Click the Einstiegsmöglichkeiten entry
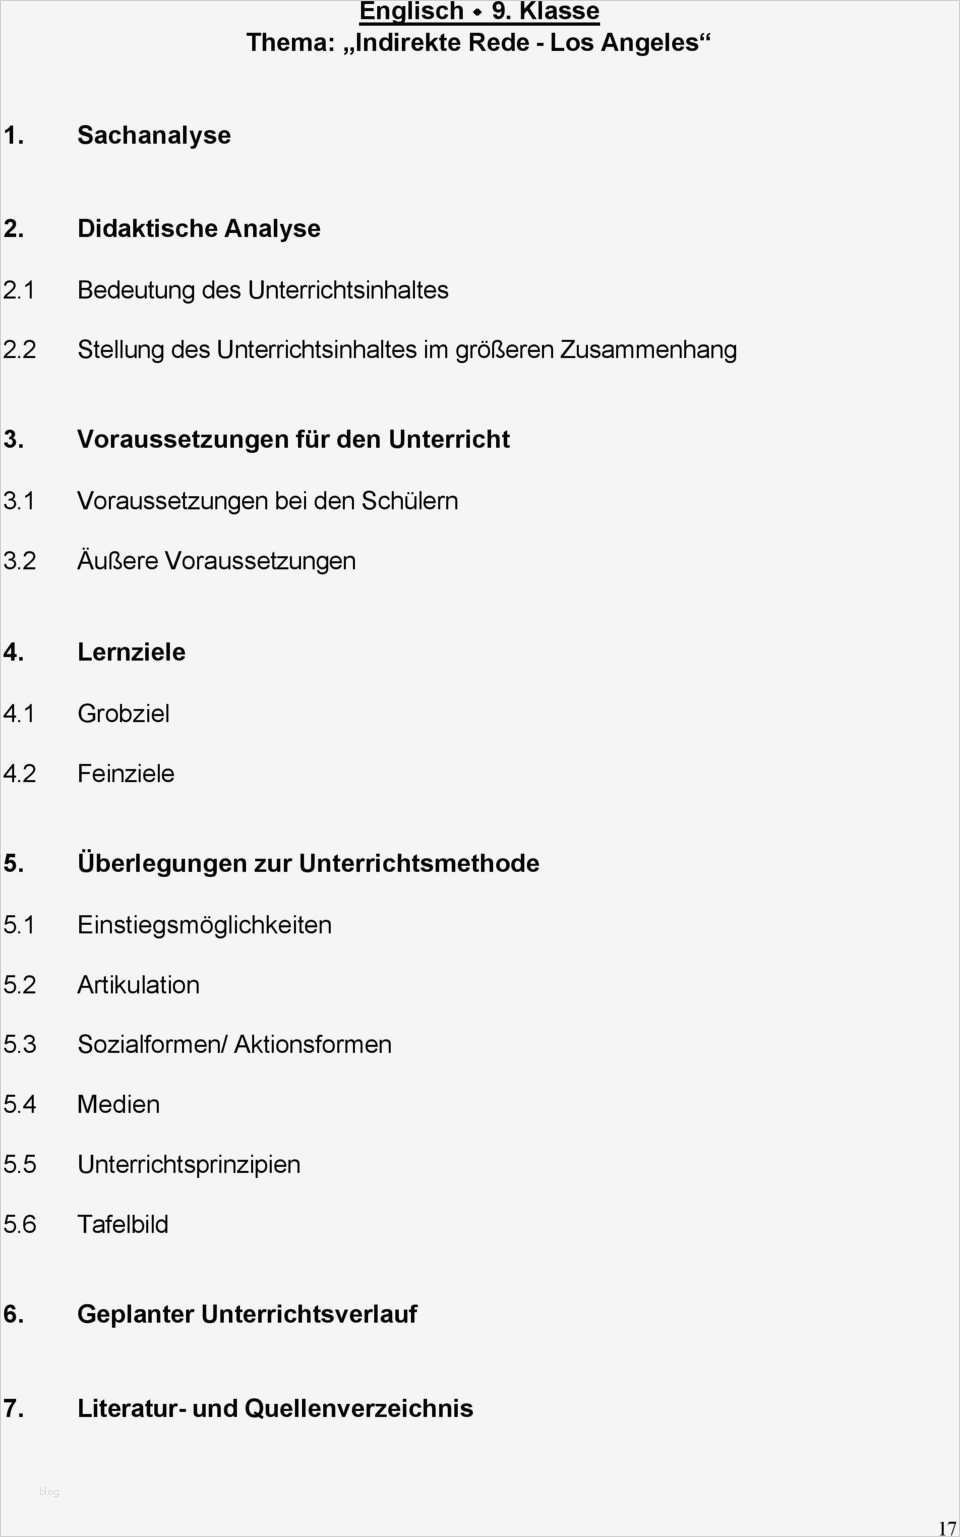 pyautogui.click(x=204, y=925)
